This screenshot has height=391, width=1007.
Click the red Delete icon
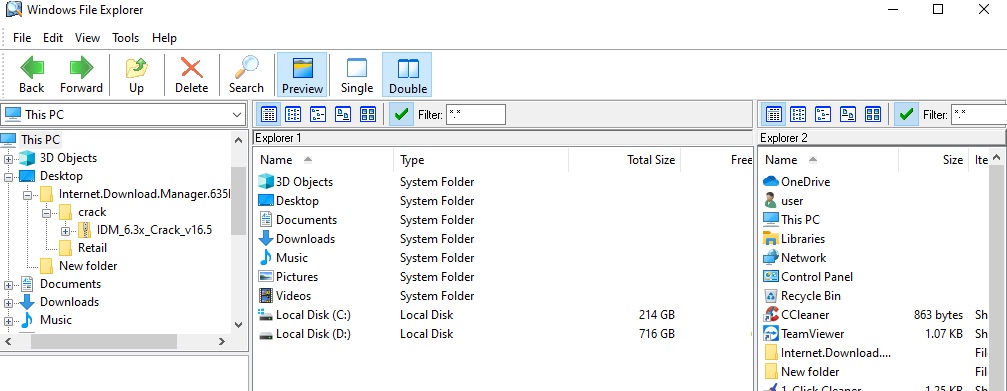click(191, 75)
